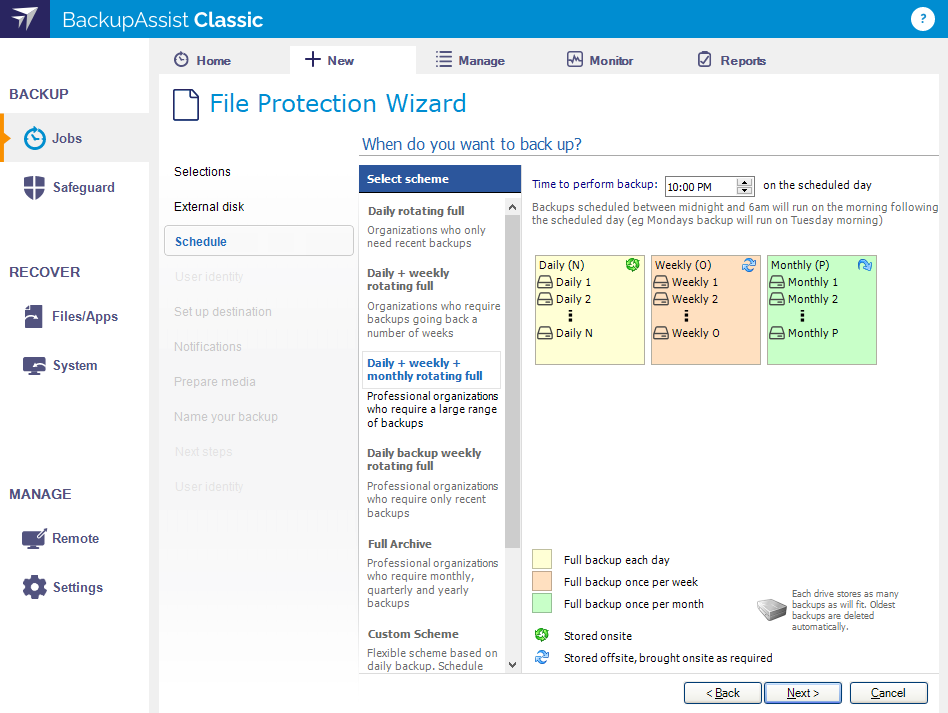Image resolution: width=948 pixels, height=713 pixels.
Task: Go to the Selections wizard step
Action: (x=202, y=172)
